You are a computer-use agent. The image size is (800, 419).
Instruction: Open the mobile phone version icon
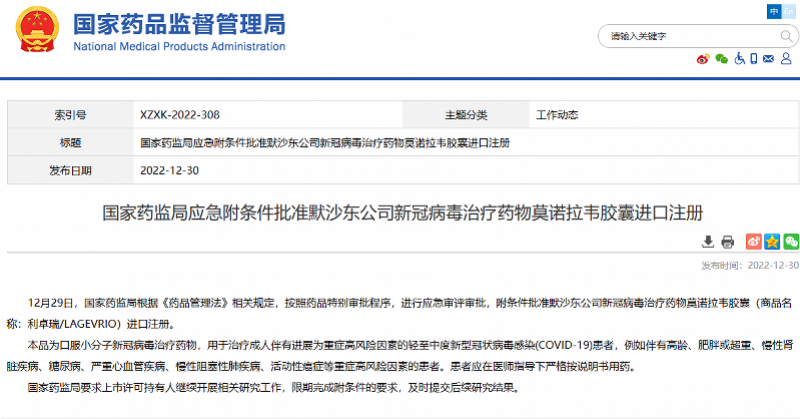coord(754,59)
